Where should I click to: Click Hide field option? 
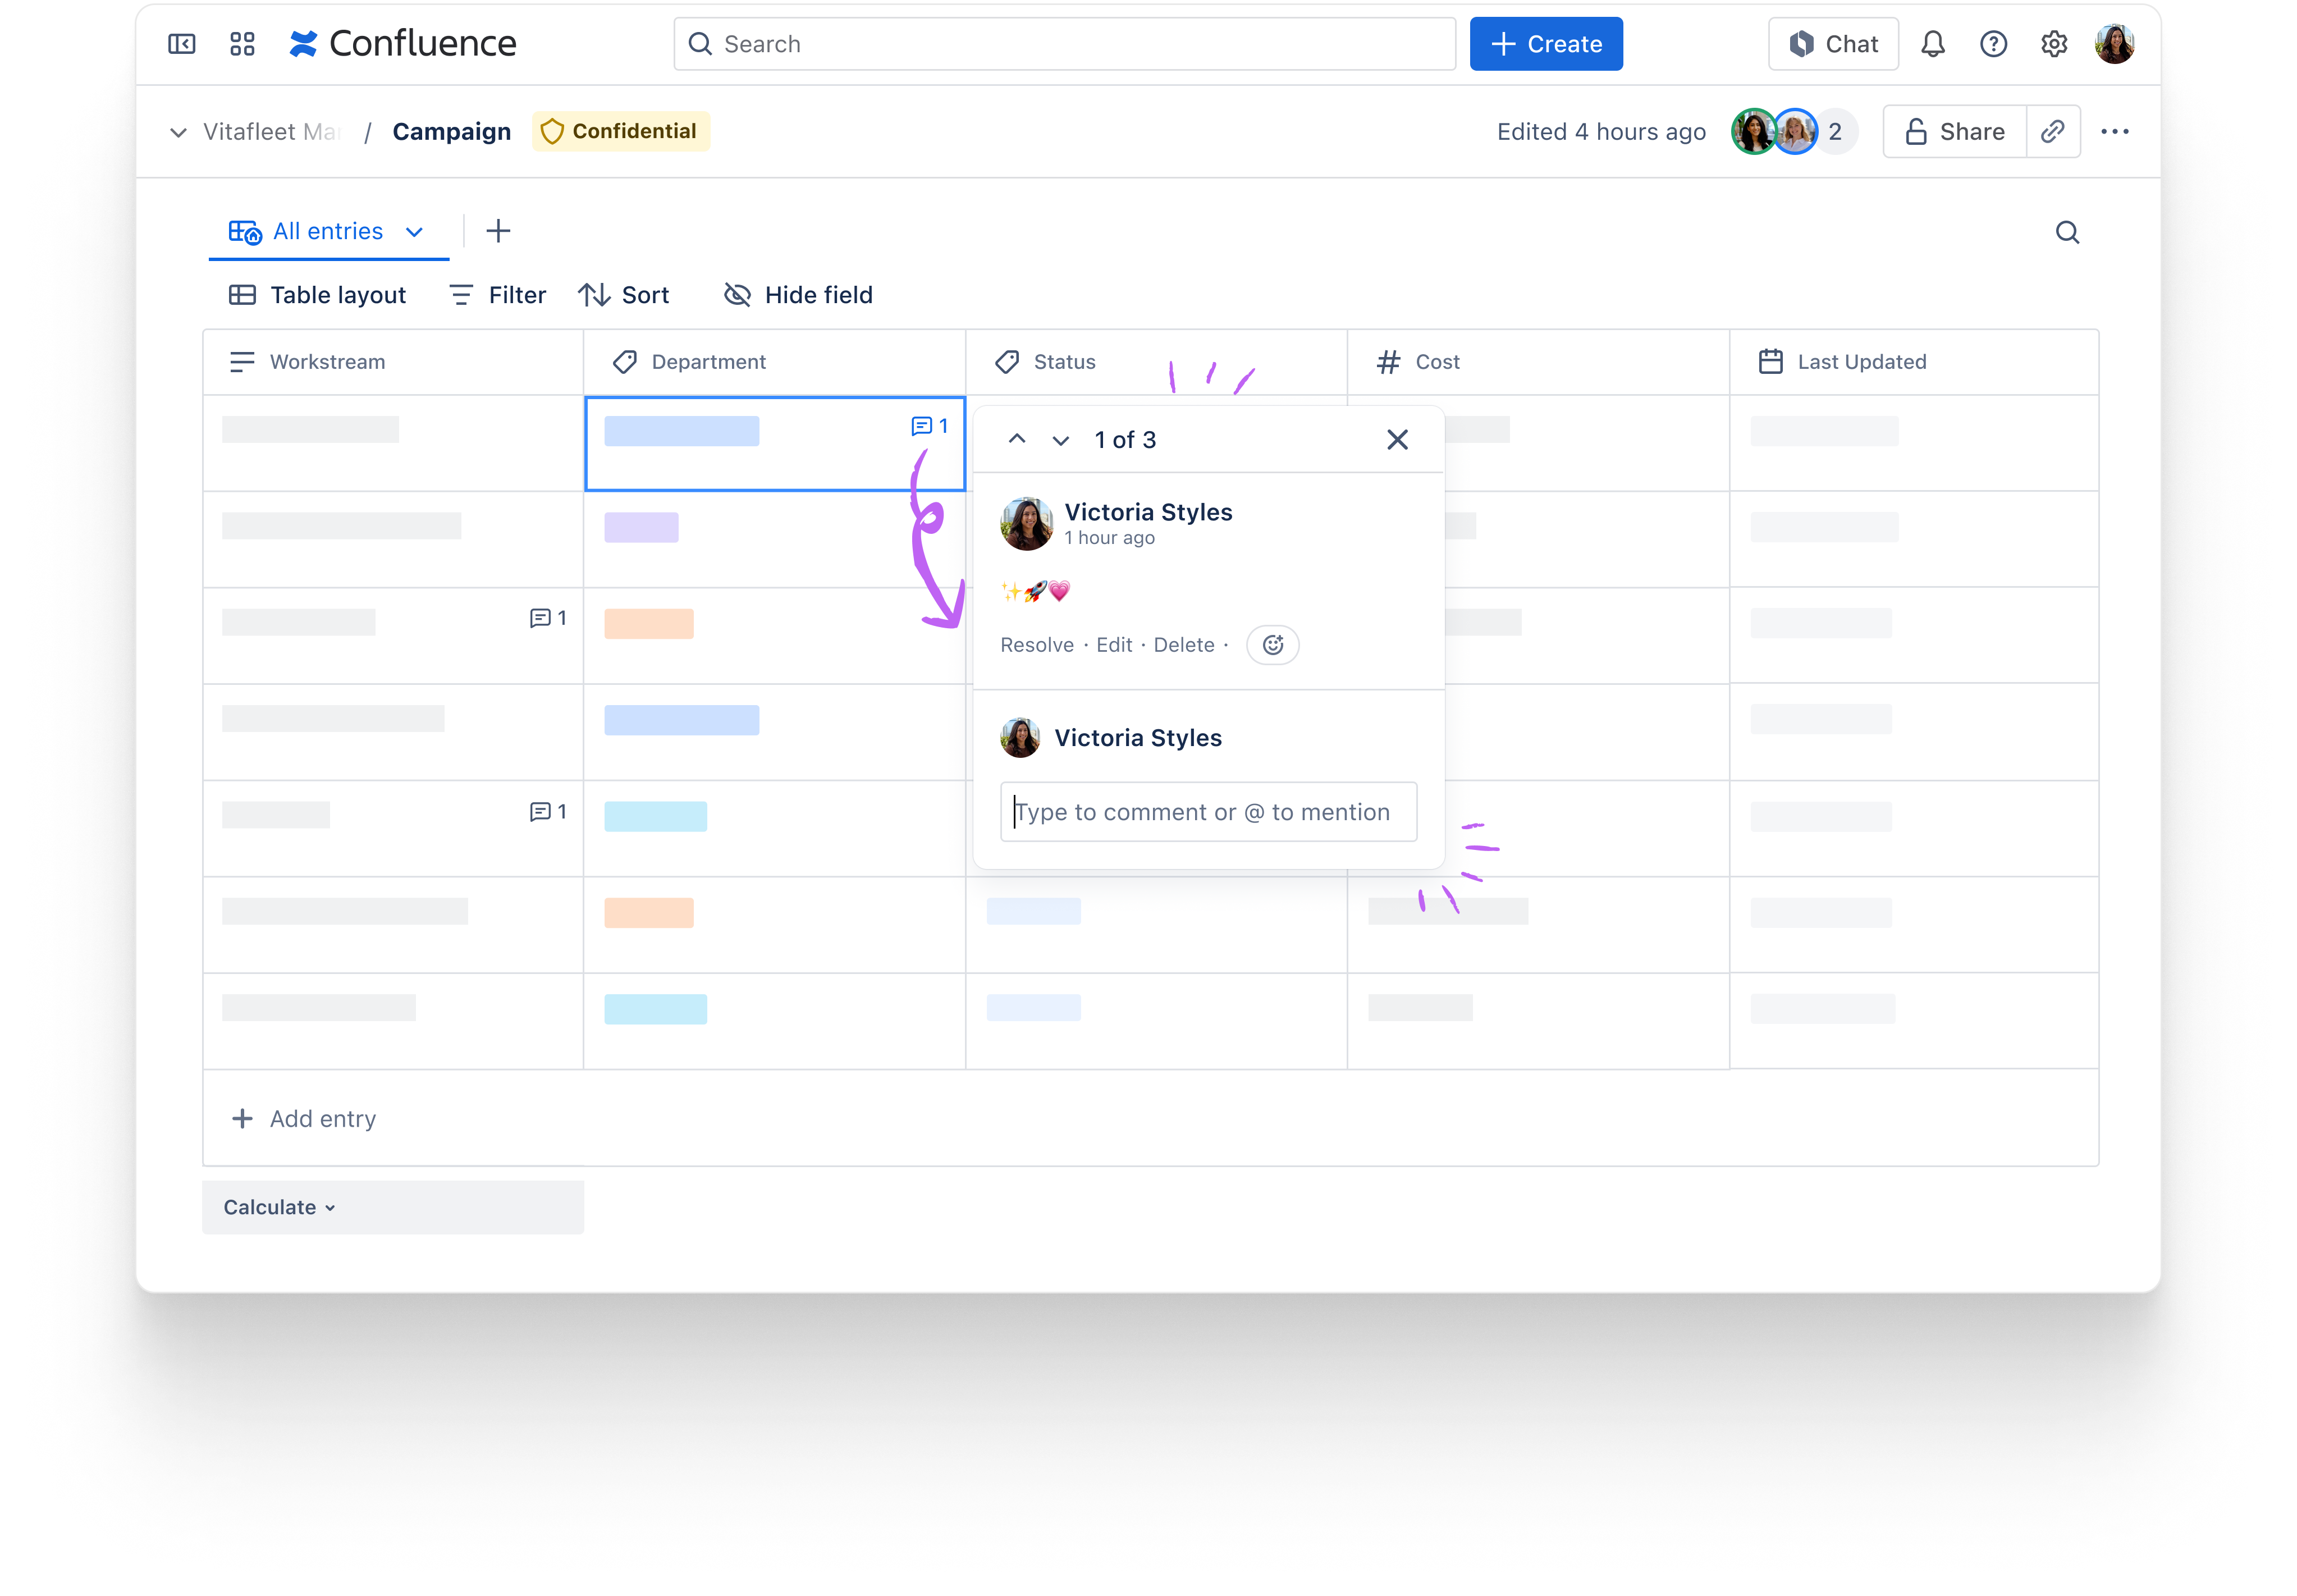(798, 295)
